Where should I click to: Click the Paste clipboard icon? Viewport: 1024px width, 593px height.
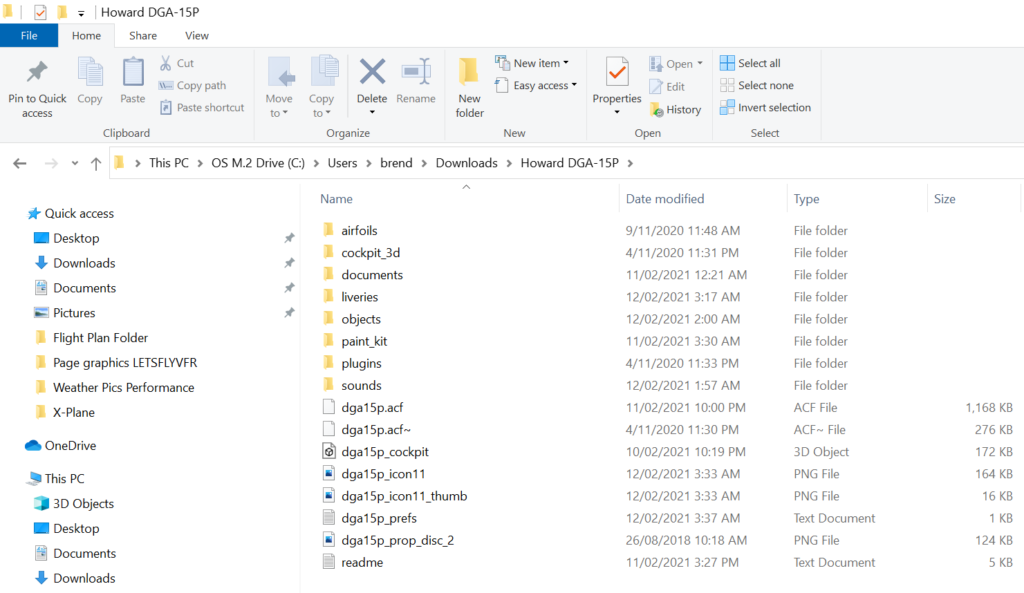pyautogui.click(x=133, y=72)
